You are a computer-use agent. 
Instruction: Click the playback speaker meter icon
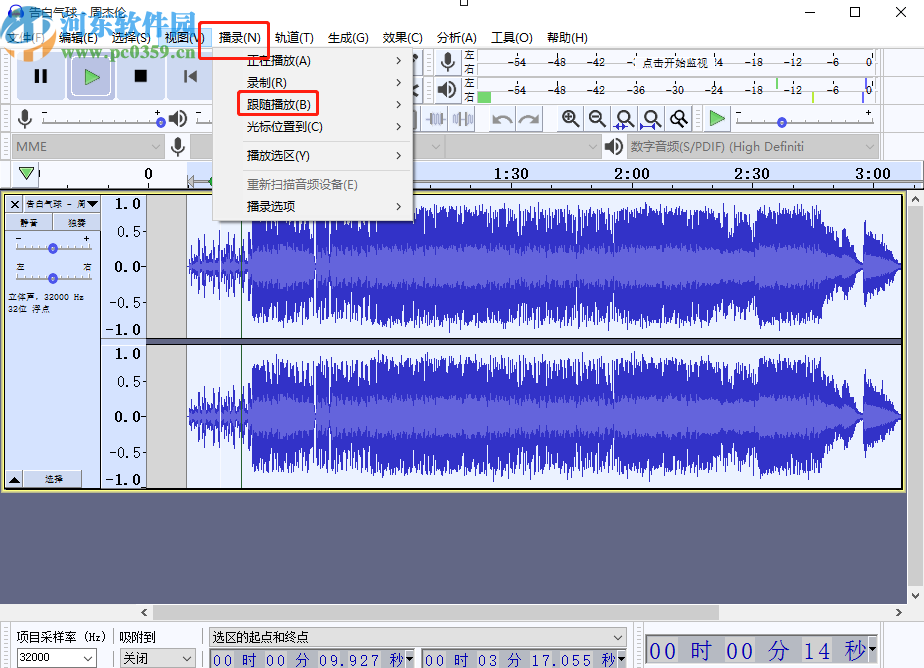[448, 89]
